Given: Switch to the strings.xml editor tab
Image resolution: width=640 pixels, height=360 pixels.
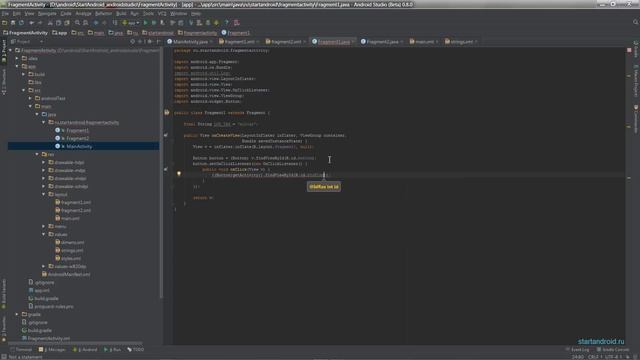Looking at the screenshot, I should tap(460, 42).
